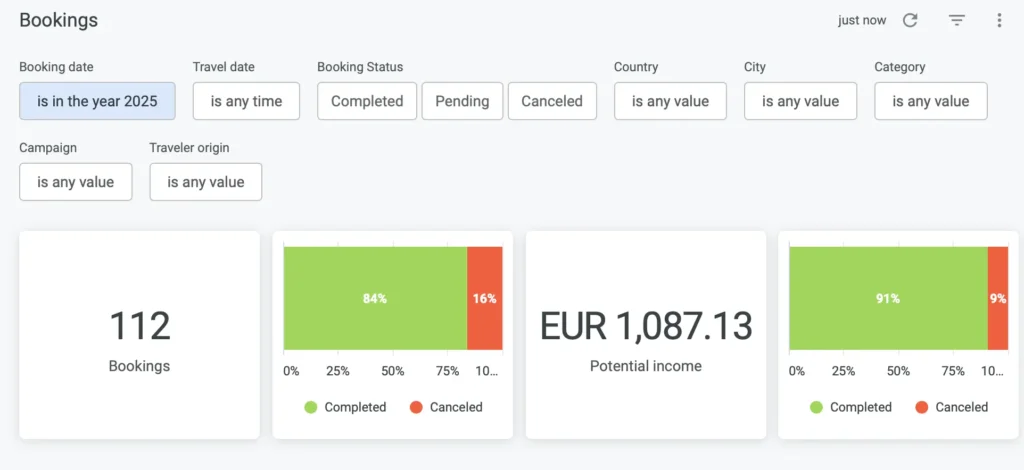Screen dimensions: 1024x470
Task: Click the green 84% completed bar segment
Action: 375,298
